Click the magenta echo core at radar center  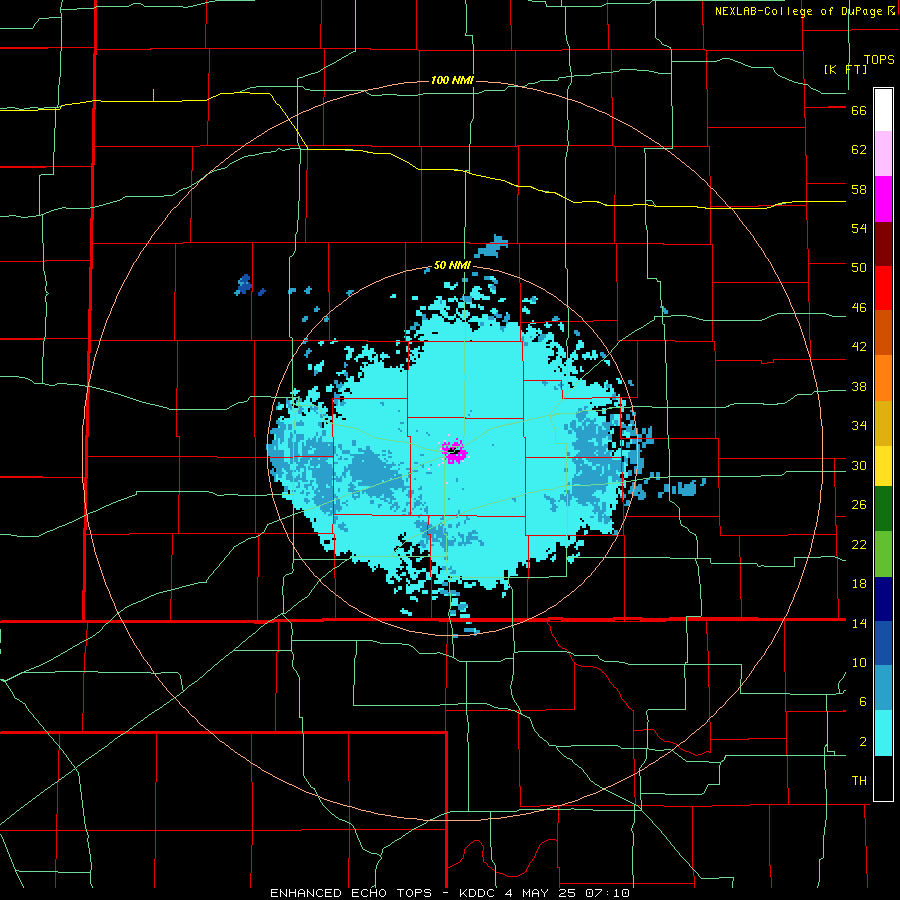coord(454,452)
